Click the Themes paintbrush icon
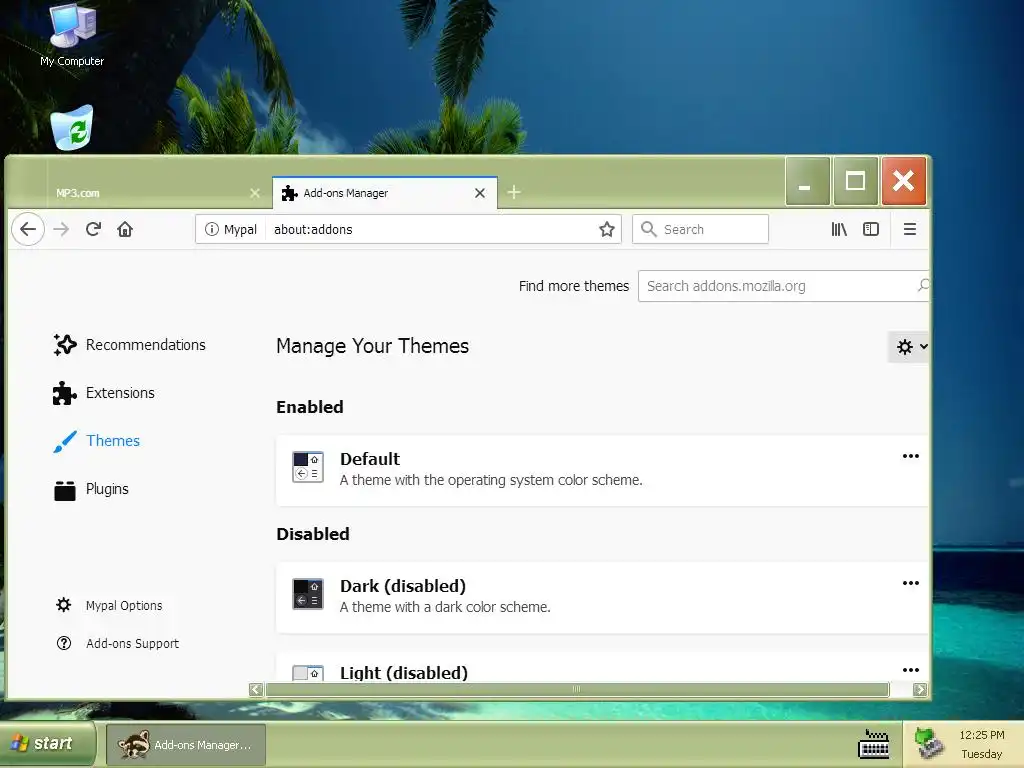Screen dimensions: 1024x768 [65, 441]
